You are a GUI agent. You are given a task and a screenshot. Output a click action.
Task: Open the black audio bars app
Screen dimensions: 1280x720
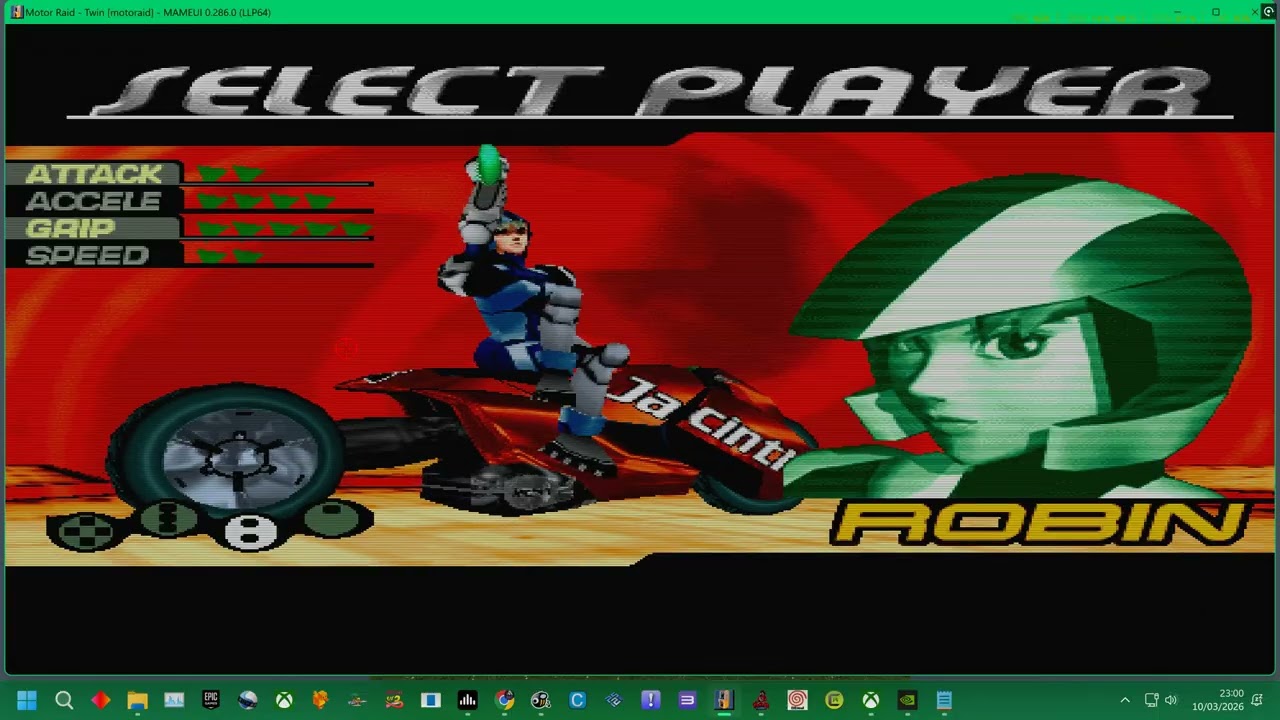tap(467, 701)
